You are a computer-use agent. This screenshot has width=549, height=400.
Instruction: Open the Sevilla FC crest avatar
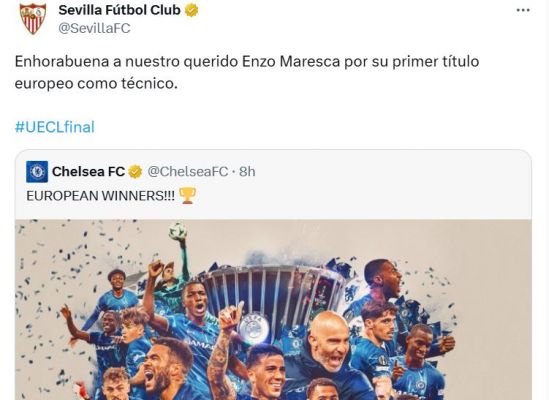(x=33, y=19)
